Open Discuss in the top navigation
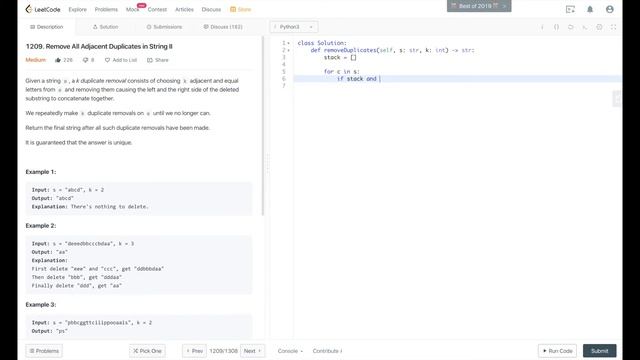The height and width of the screenshot is (360, 640). (211, 9)
